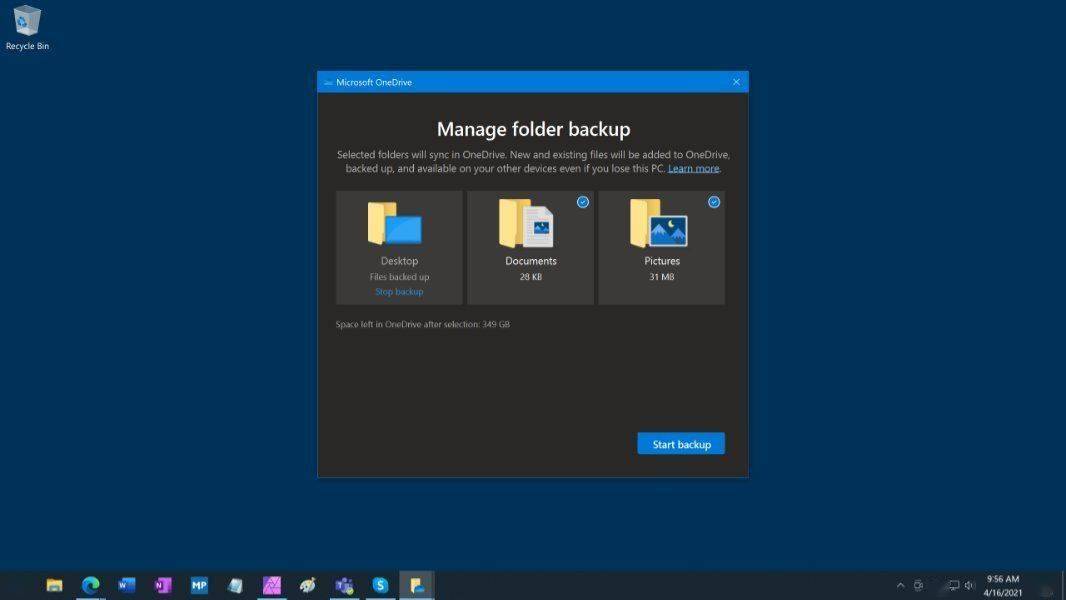Click the Meet Now tray icon
The height and width of the screenshot is (600, 1066).
[x=918, y=585]
